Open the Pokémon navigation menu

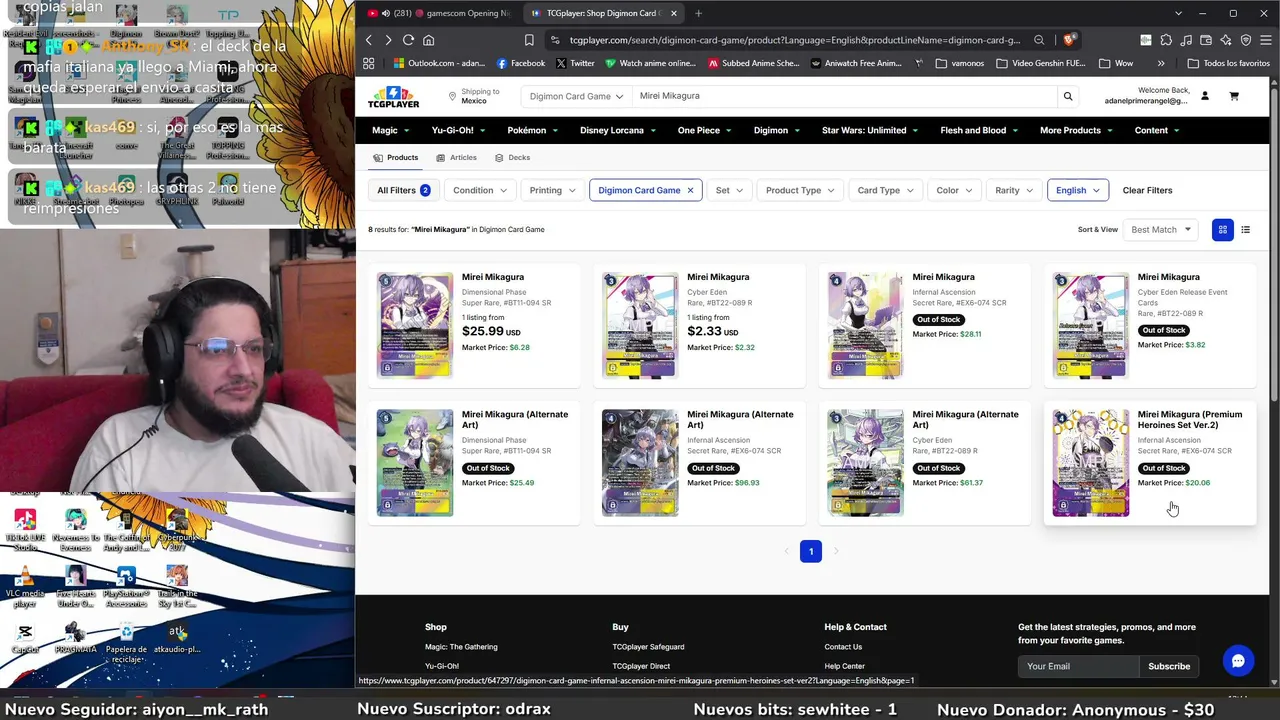[x=532, y=130]
